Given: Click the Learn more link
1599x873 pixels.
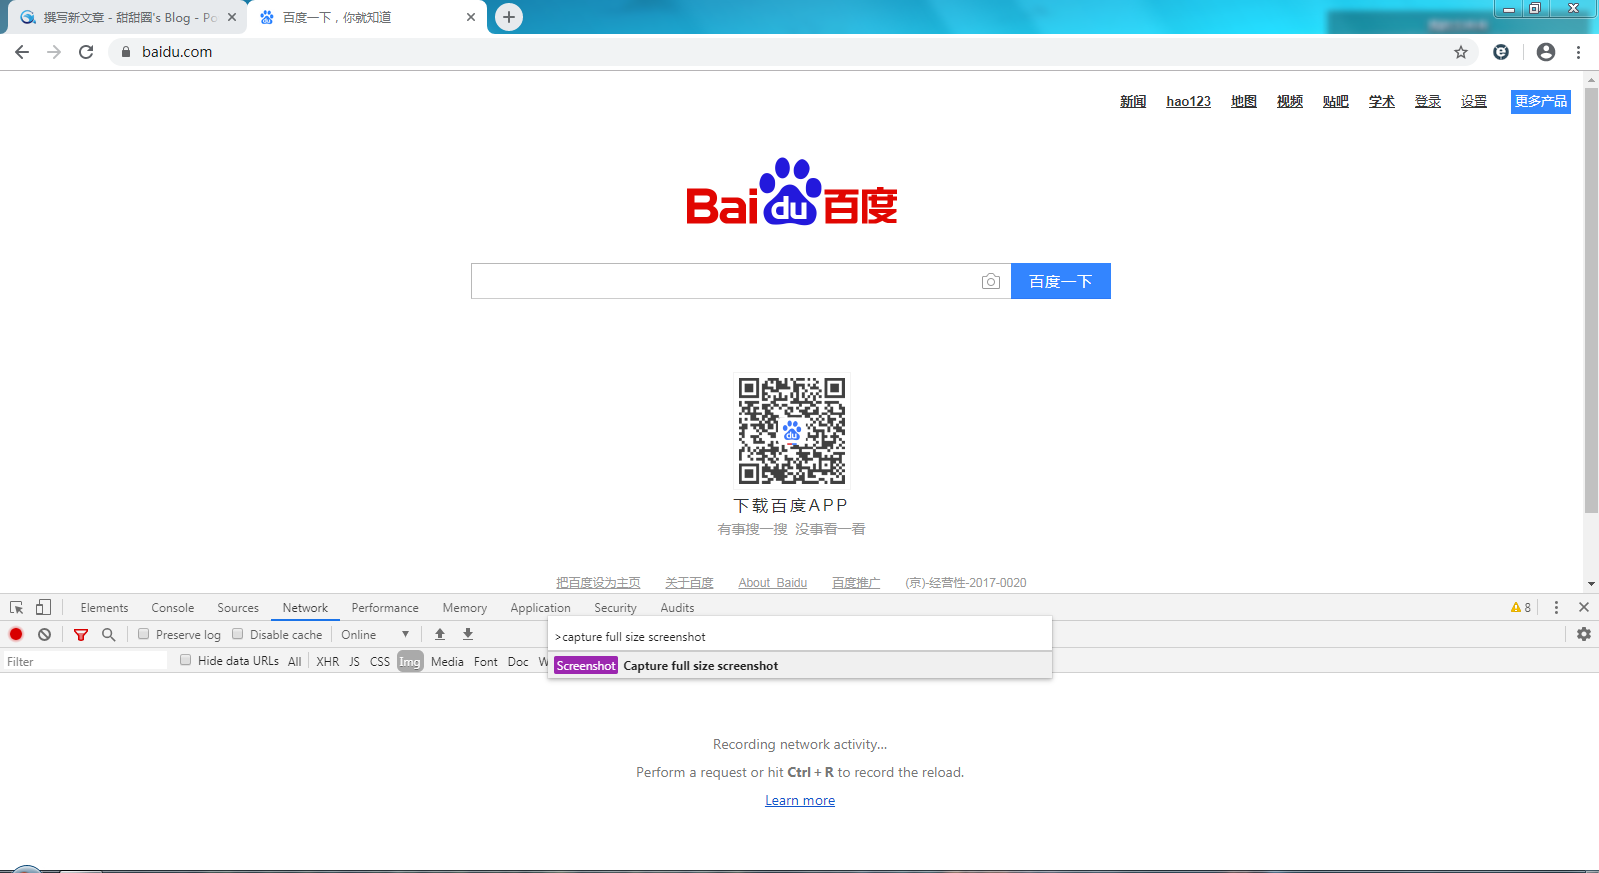Looking at the screenshot, I should click(x=800, y=800).
